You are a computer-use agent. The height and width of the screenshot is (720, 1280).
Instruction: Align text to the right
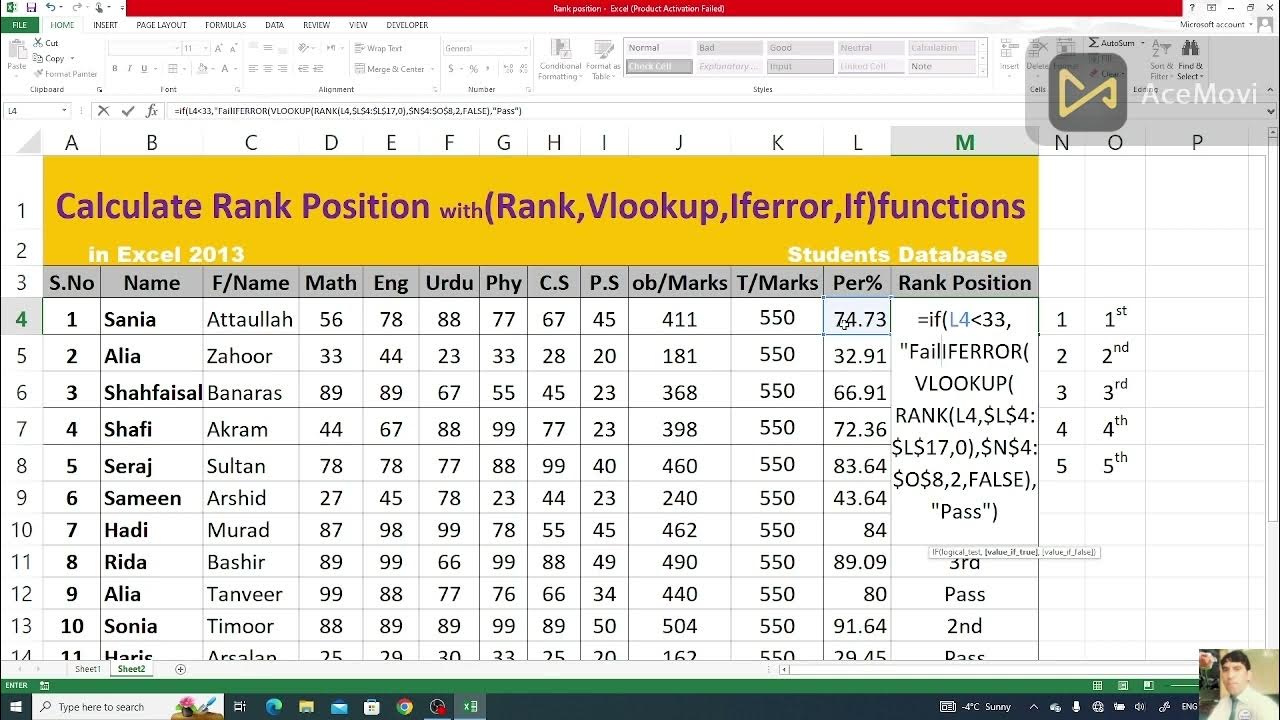tap(283, 69)
